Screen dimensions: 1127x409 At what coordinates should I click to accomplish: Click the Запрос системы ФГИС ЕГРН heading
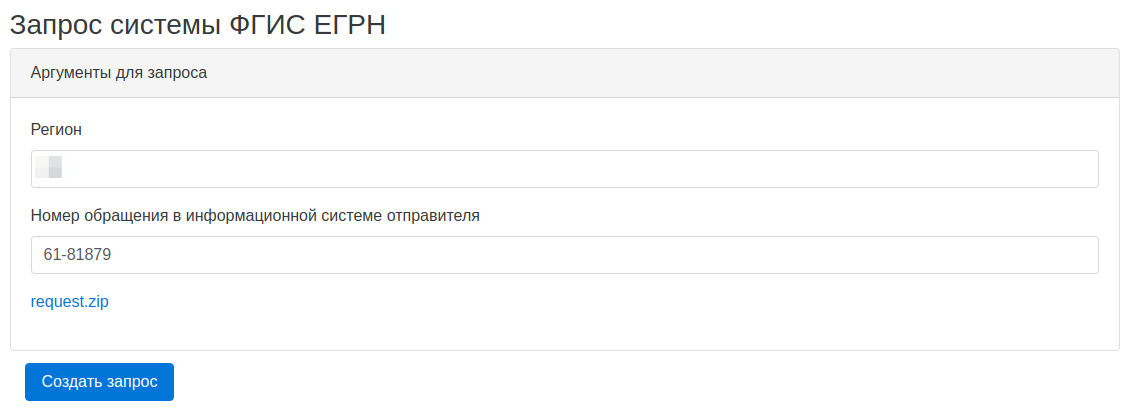[198, 25]
